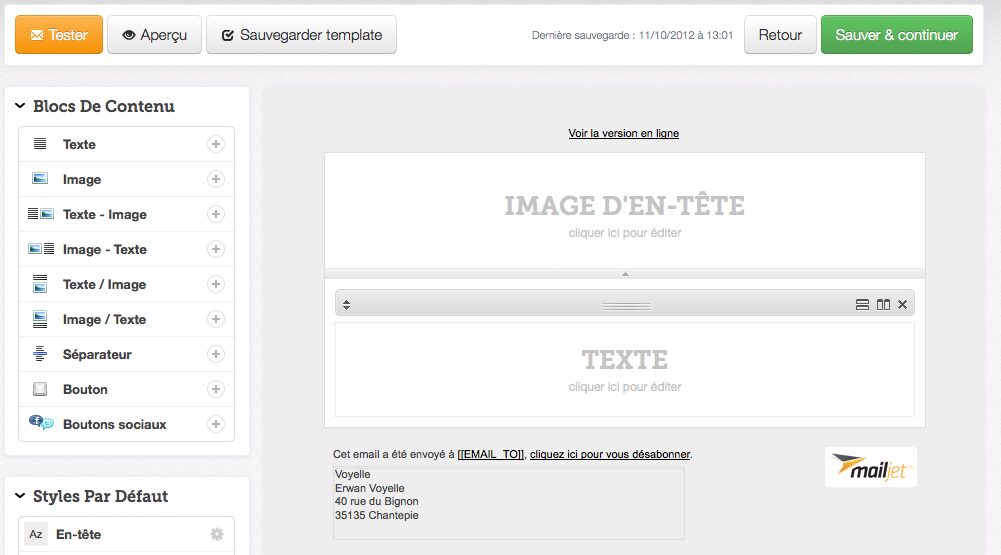Open the Aperçu preview button

pos(154,35)
